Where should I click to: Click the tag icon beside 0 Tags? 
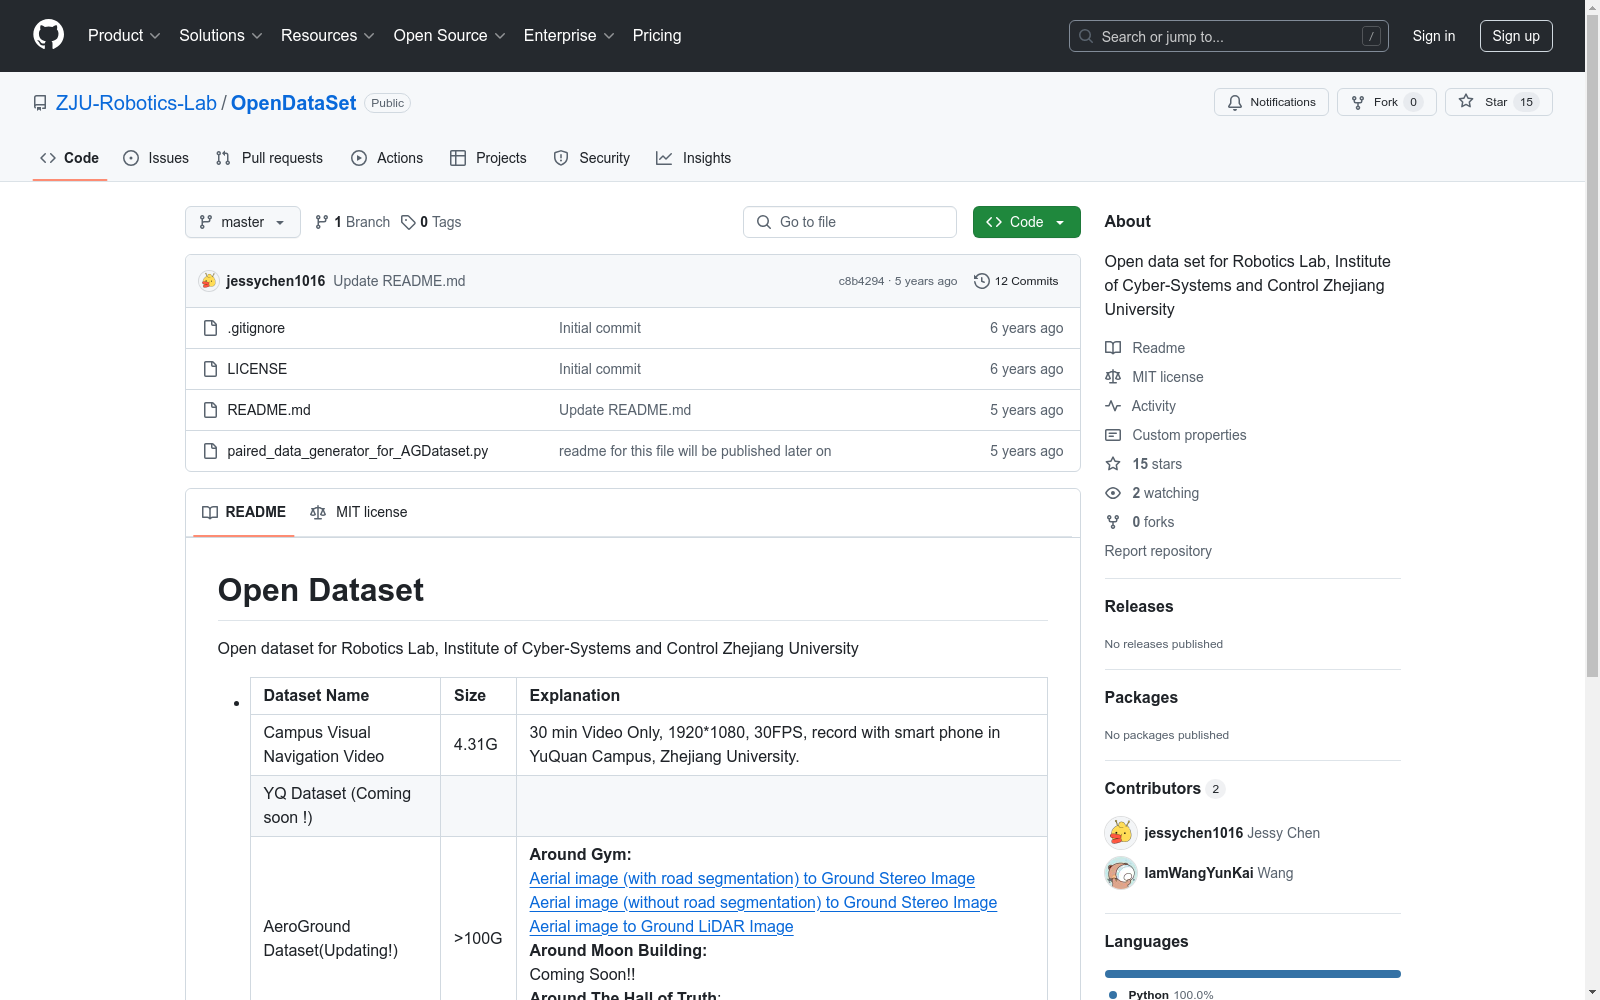pyautogui.click(x=408, y=222)
